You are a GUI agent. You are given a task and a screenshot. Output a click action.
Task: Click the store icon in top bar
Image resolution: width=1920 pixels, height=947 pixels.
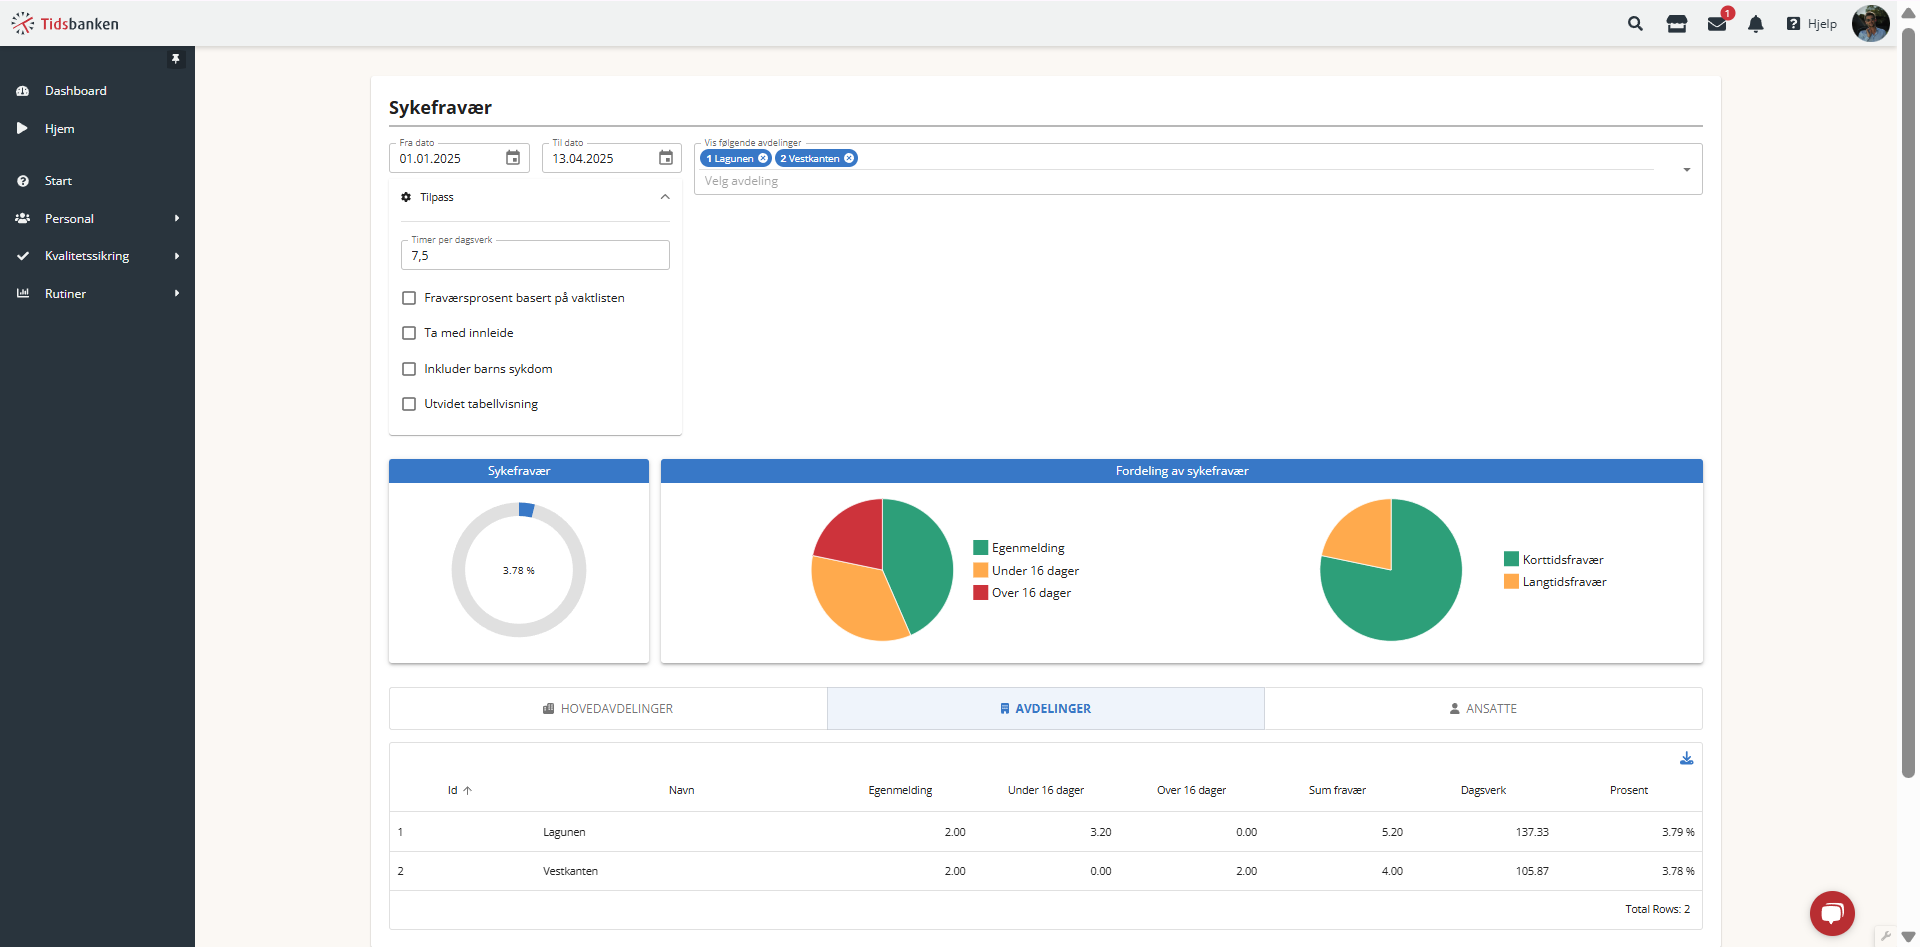coord(1677,24)
